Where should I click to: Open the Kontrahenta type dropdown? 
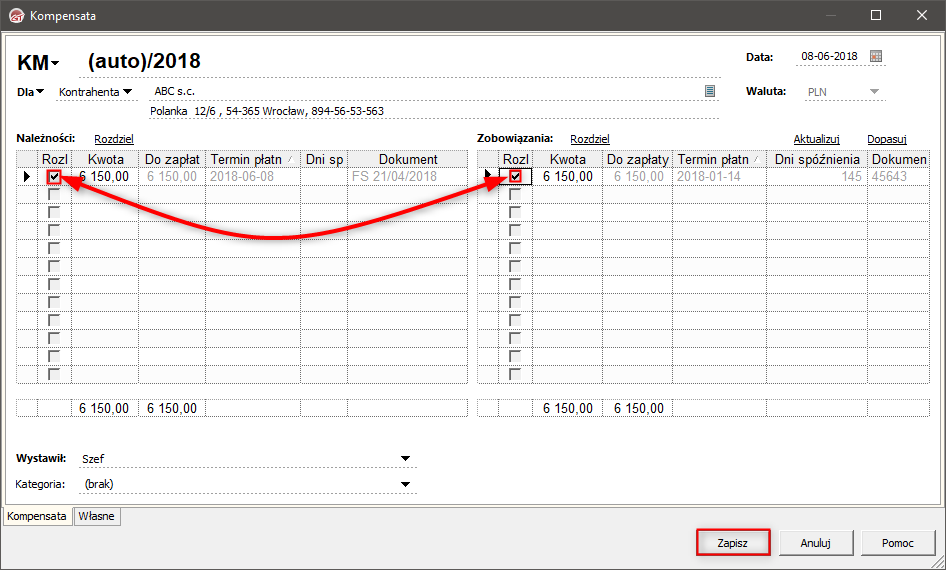tap(127, 92)
